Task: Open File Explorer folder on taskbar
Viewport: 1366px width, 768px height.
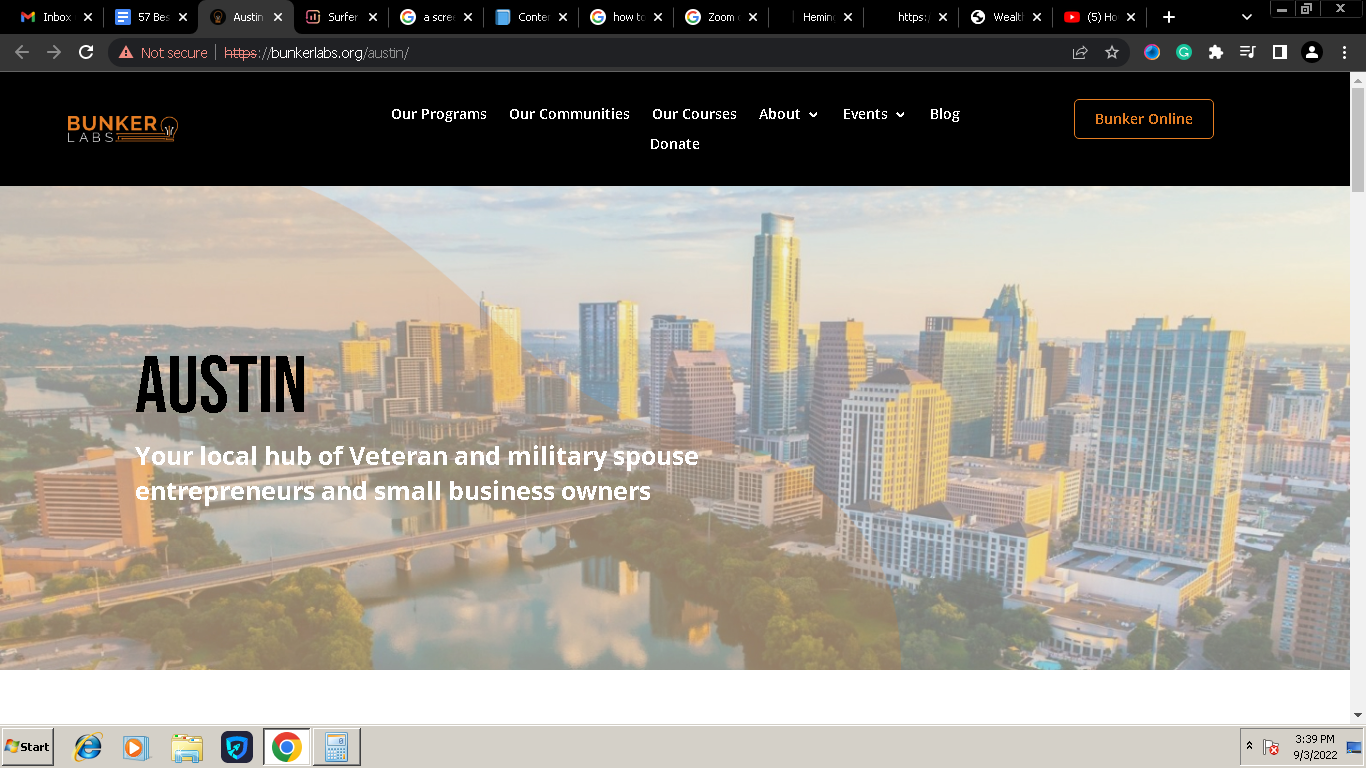Action: (187, 747)
